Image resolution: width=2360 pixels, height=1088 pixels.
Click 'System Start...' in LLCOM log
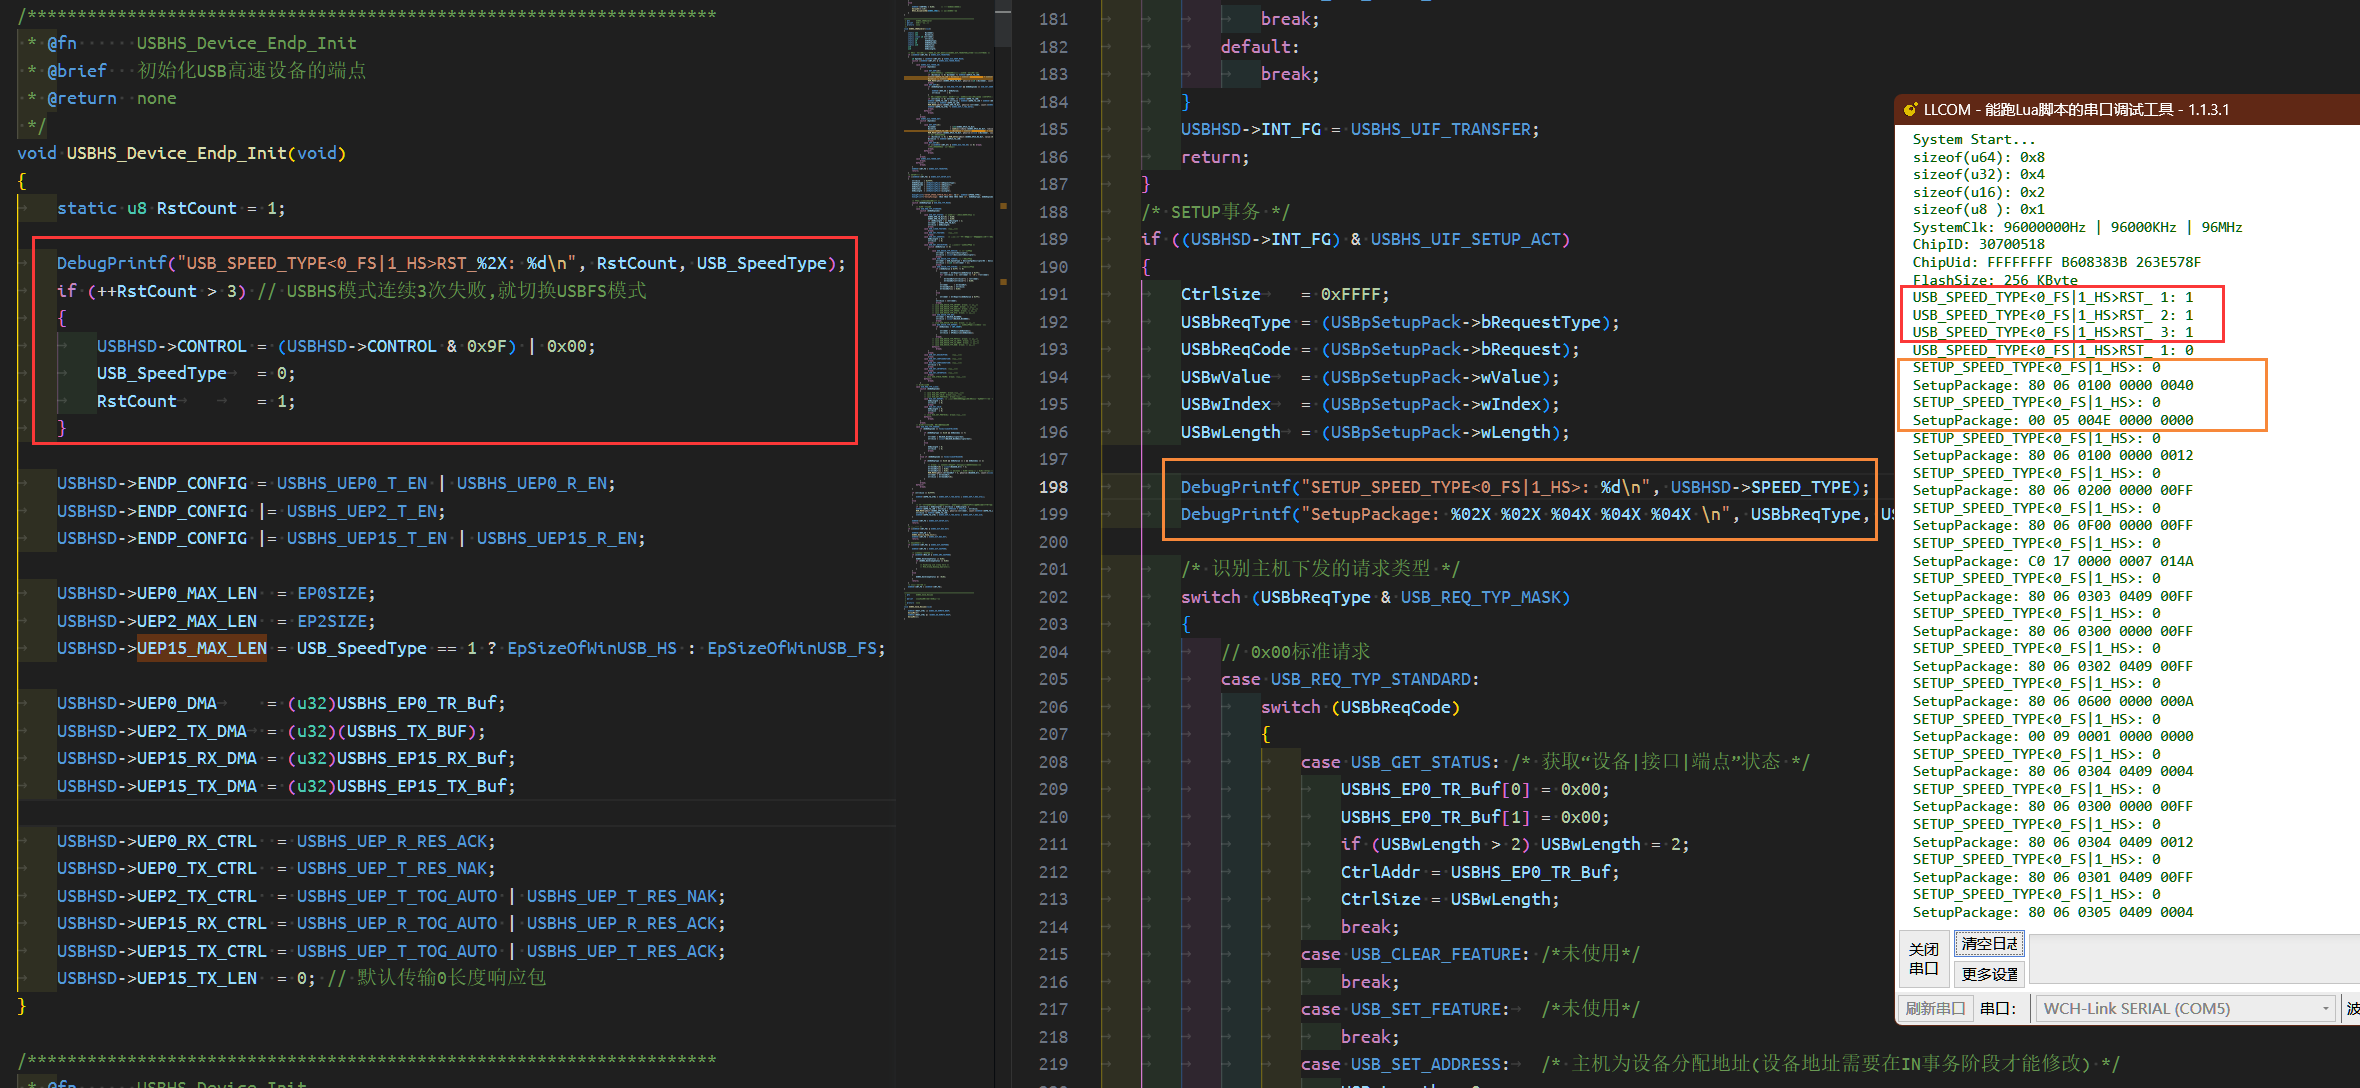click(x=1974, y=139)
